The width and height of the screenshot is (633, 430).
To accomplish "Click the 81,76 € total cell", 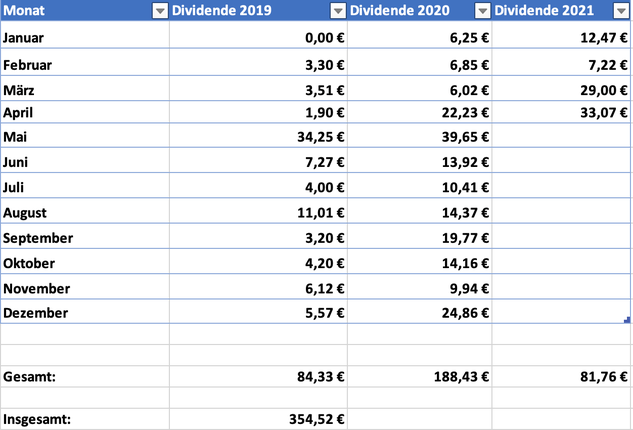I will (562, 376).
